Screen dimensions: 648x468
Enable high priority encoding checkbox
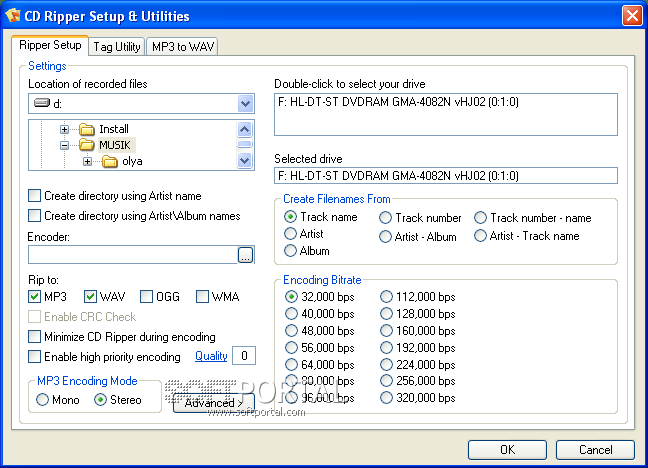34,356
